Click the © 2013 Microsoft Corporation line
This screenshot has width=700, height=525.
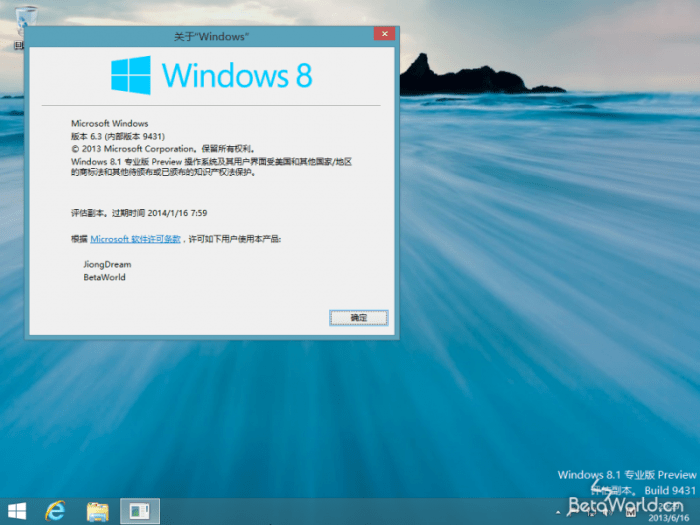coord(163,149)
